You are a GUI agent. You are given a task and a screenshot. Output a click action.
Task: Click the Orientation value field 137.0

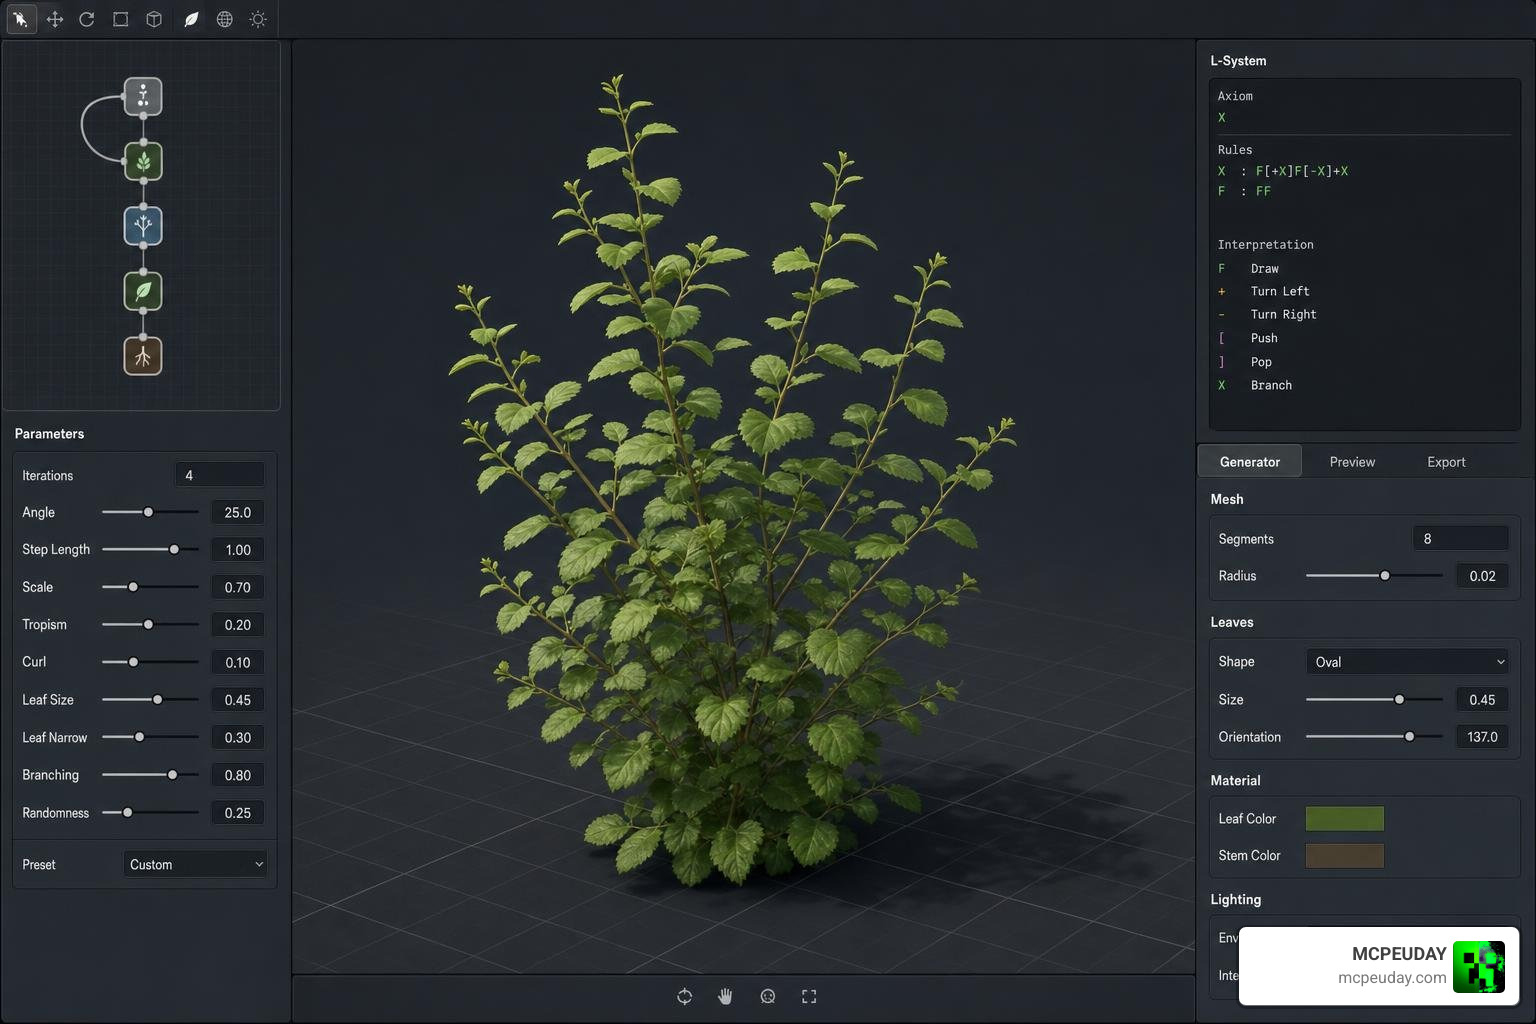(x=1482, y=737)
